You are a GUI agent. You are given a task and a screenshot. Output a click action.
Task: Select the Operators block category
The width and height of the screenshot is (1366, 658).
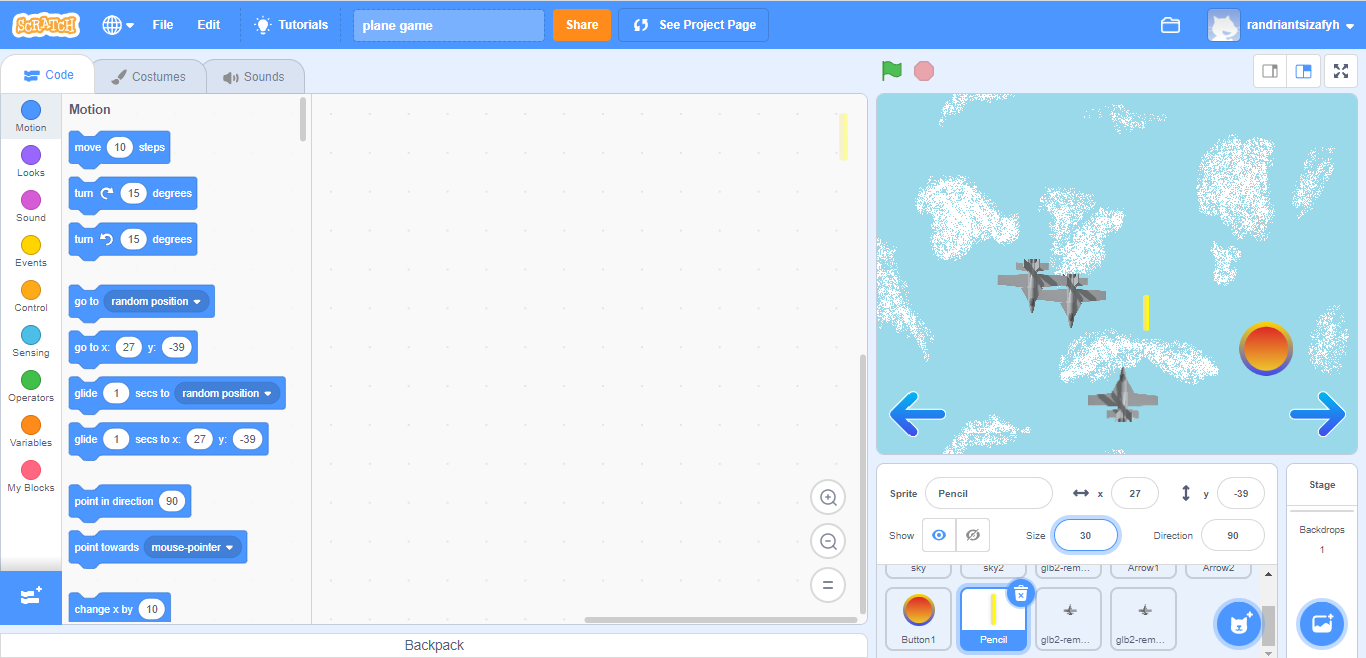coord(31,387)
